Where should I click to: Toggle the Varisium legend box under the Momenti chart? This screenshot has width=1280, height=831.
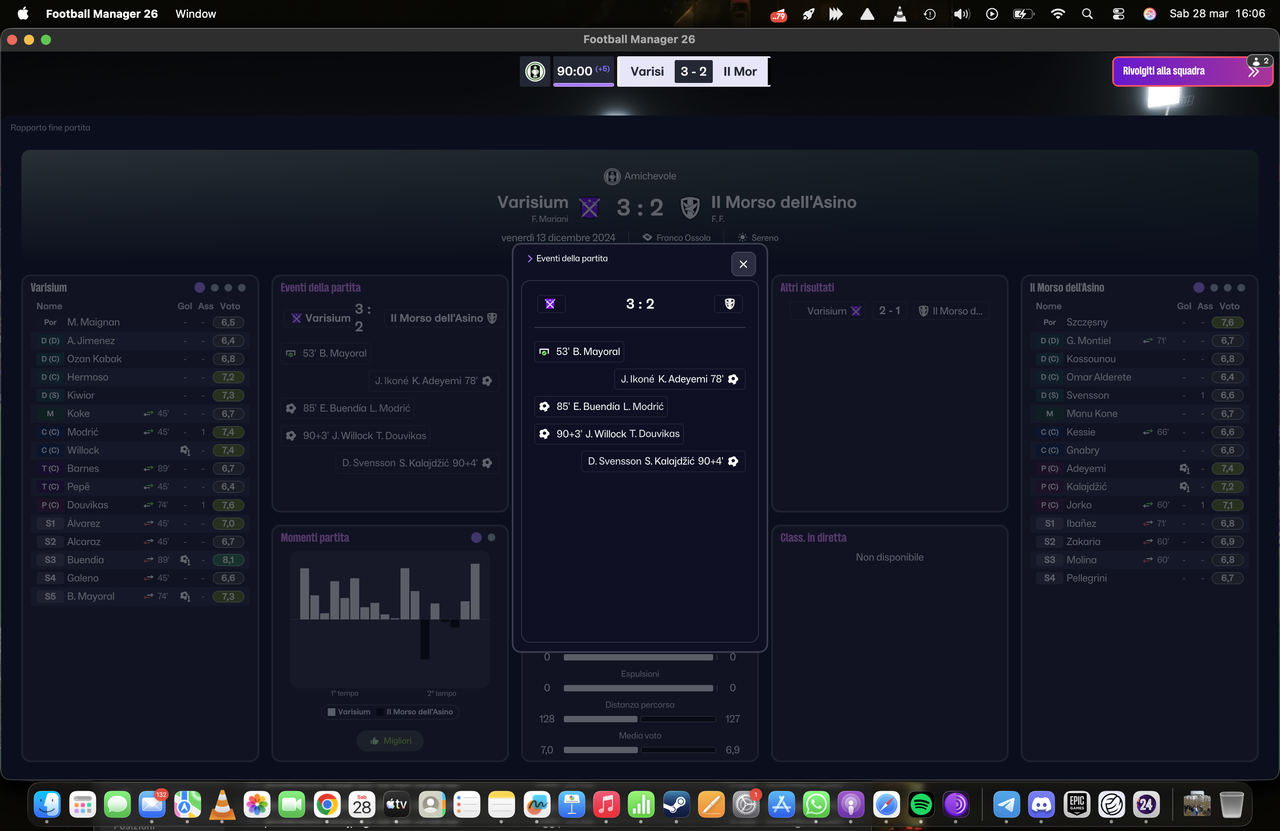332,712
